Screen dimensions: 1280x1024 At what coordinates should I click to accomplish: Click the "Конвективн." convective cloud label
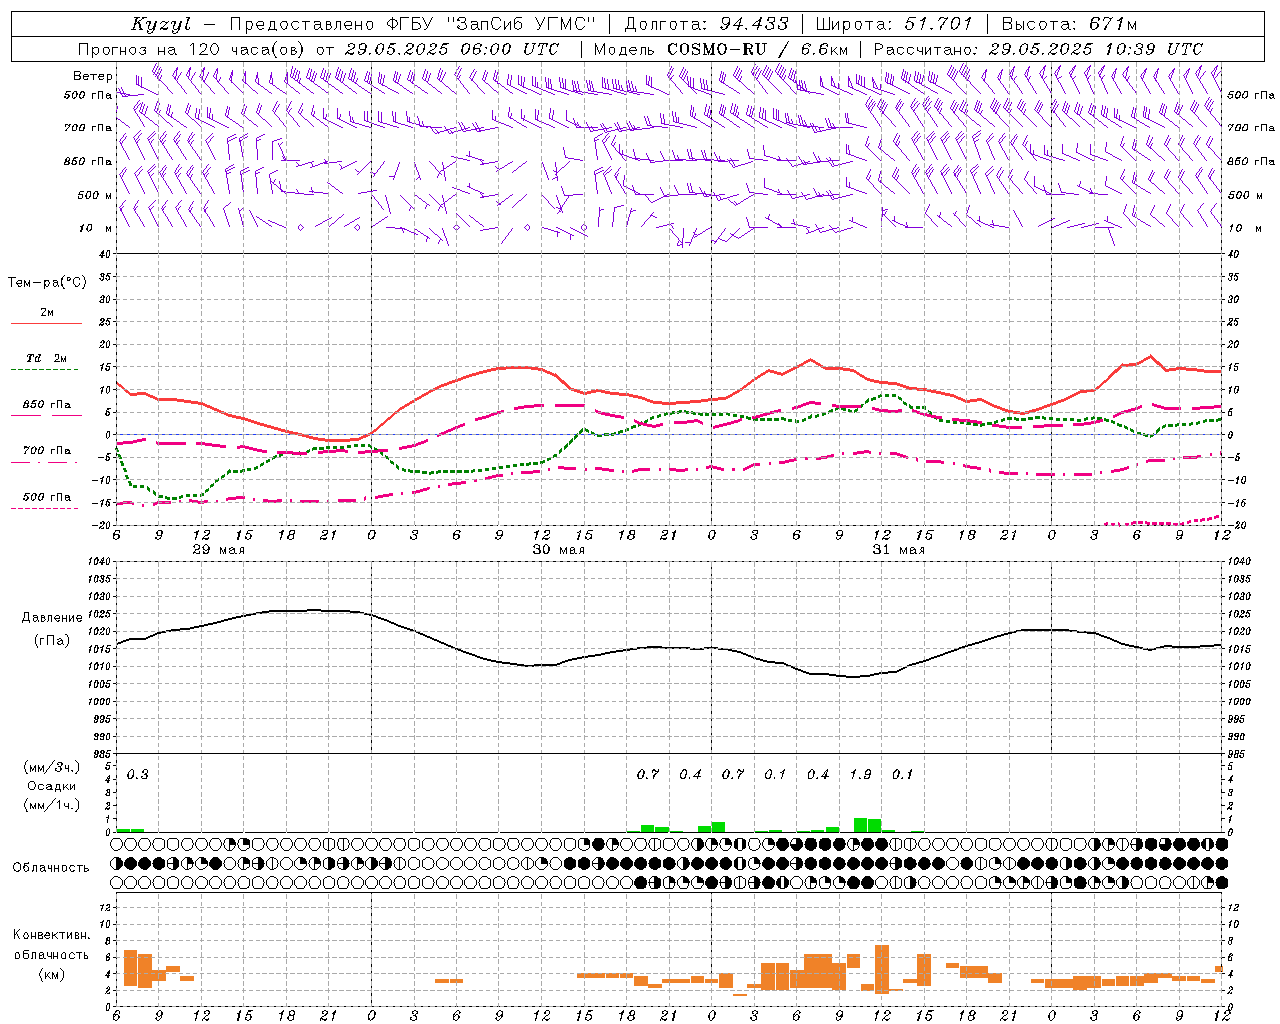(x=52, y=935)
